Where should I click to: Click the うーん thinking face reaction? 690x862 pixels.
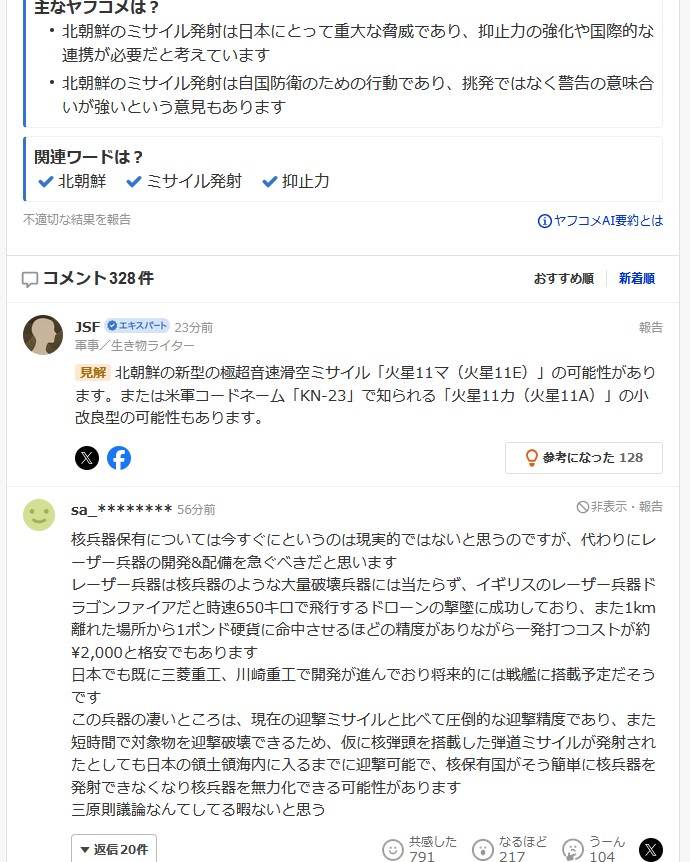pos(573,850)
